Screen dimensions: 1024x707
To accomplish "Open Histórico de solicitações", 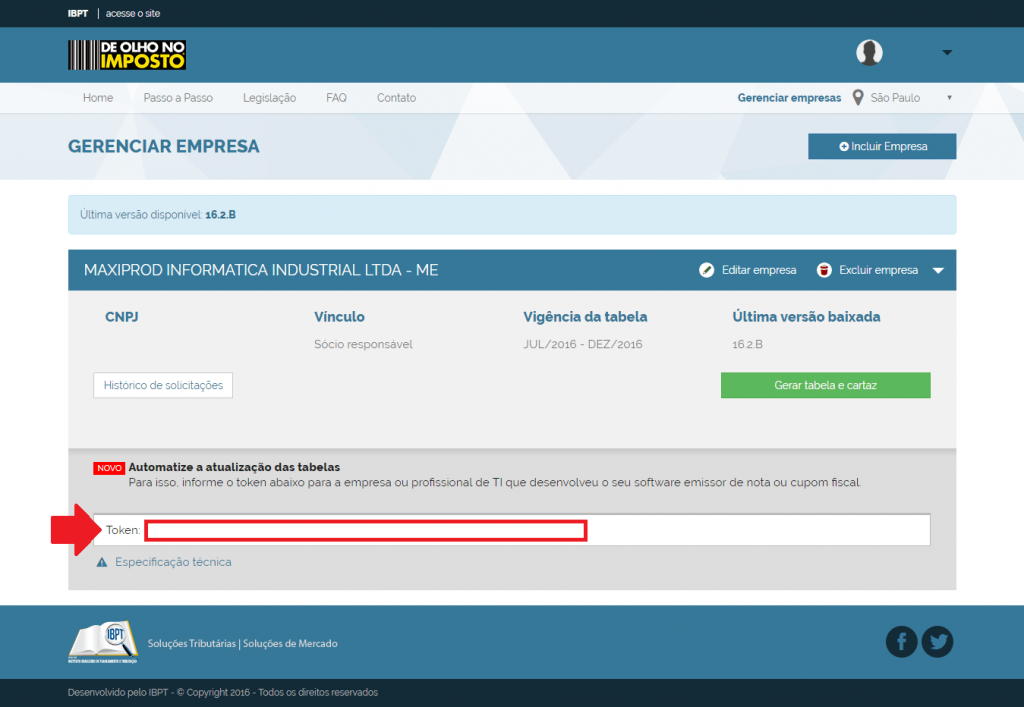I will [x=163, y=385].
